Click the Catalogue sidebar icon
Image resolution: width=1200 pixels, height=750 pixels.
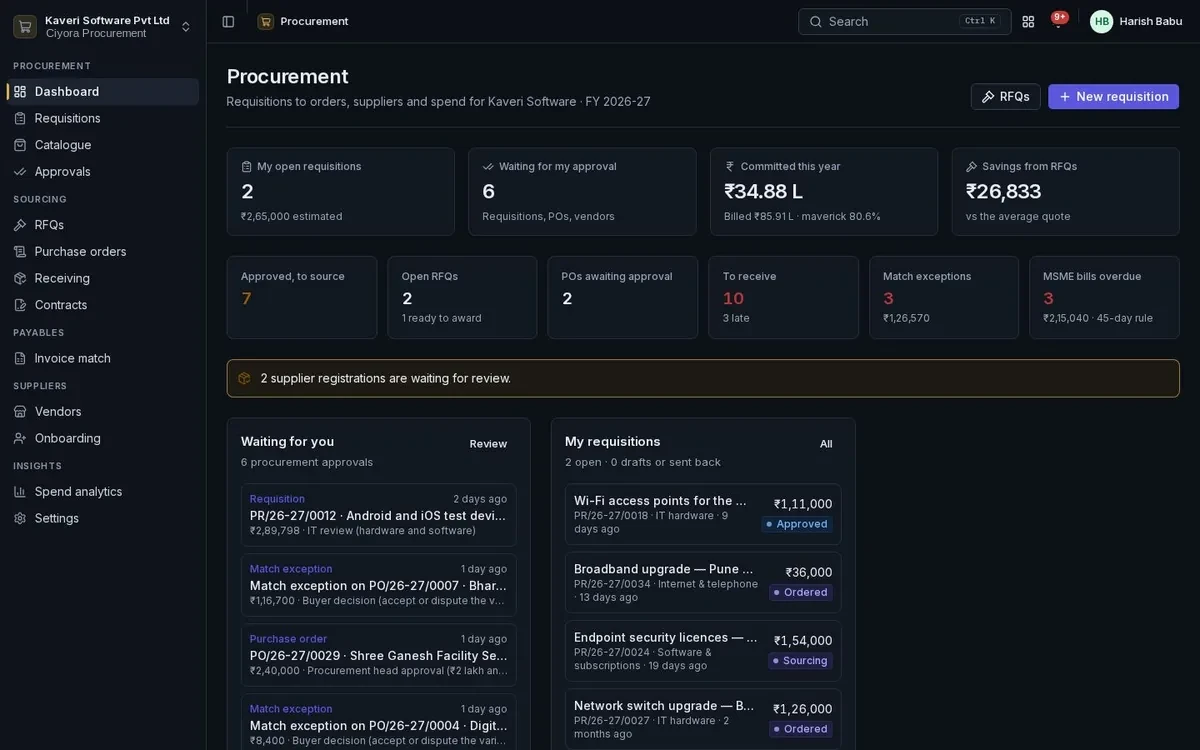[20, 145]
